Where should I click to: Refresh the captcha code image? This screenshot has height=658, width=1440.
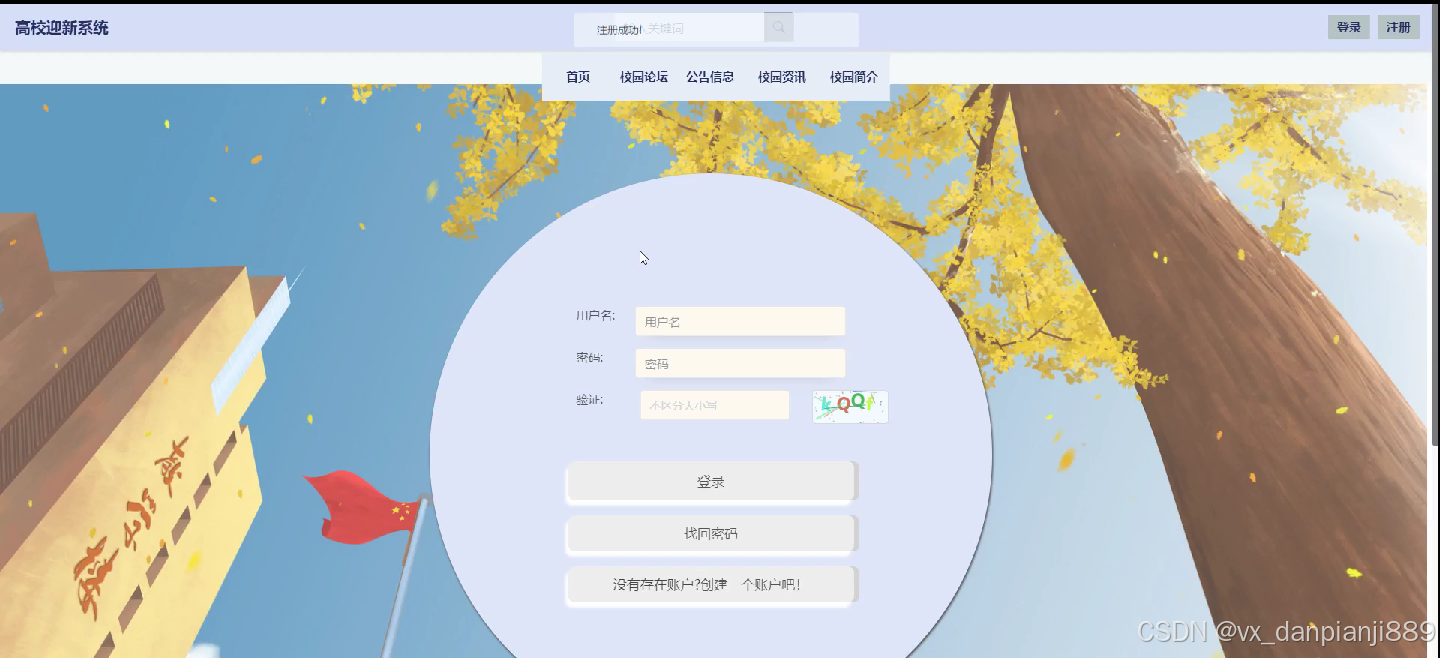pyautogui.click(x=850, y=406)
